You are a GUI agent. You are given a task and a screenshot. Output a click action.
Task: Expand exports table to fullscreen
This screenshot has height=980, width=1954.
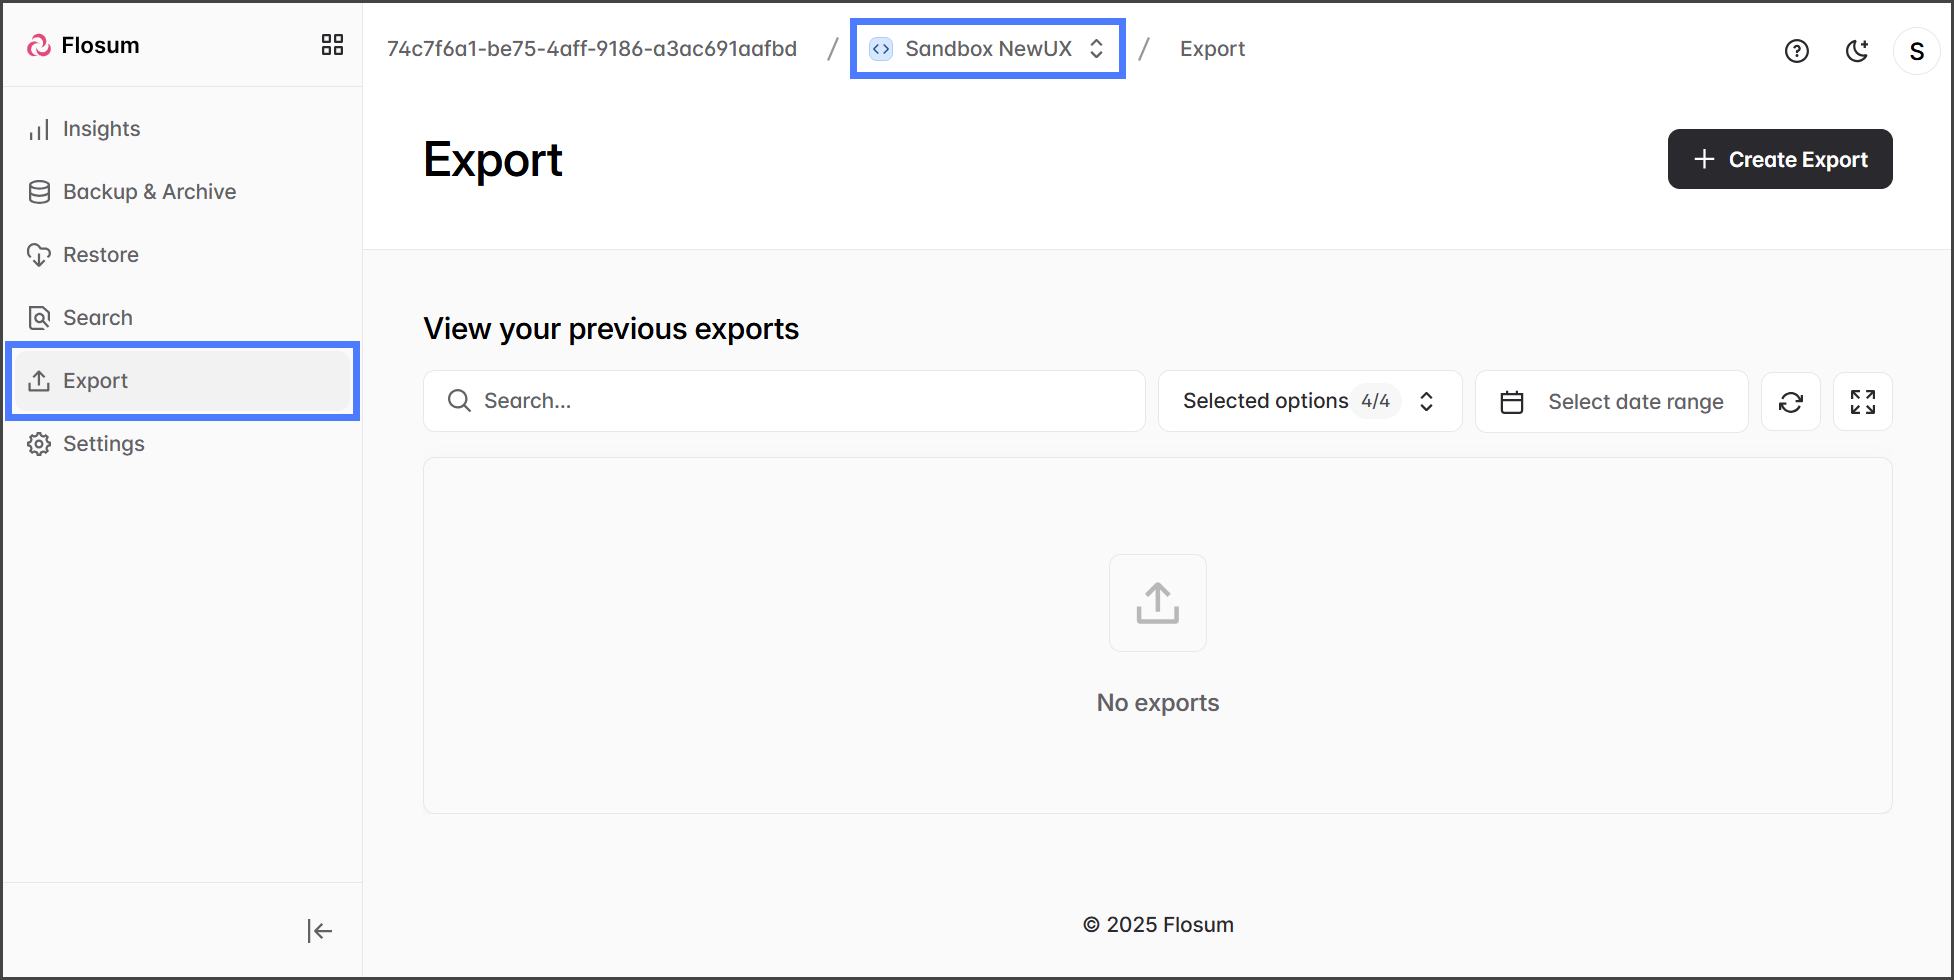1862,402
